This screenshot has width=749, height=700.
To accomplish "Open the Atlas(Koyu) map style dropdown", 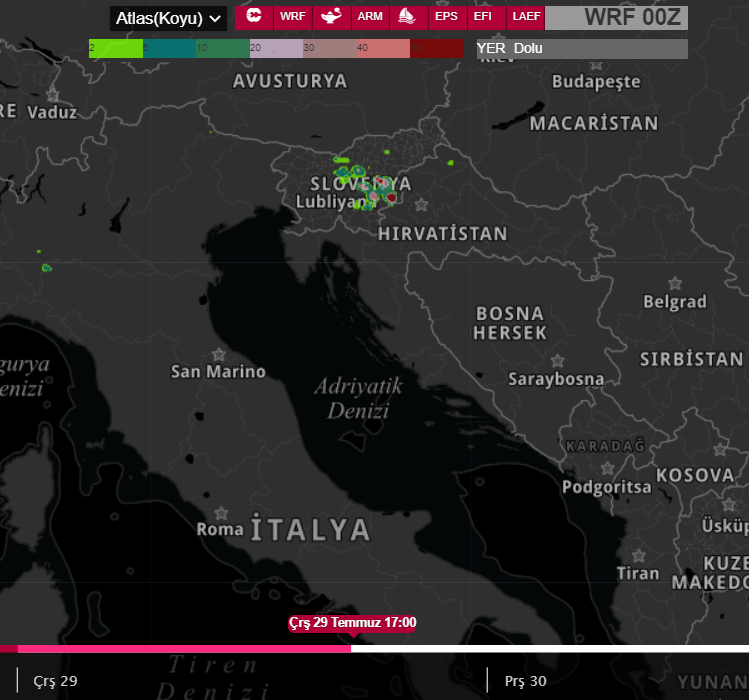I will pos(168,19).
